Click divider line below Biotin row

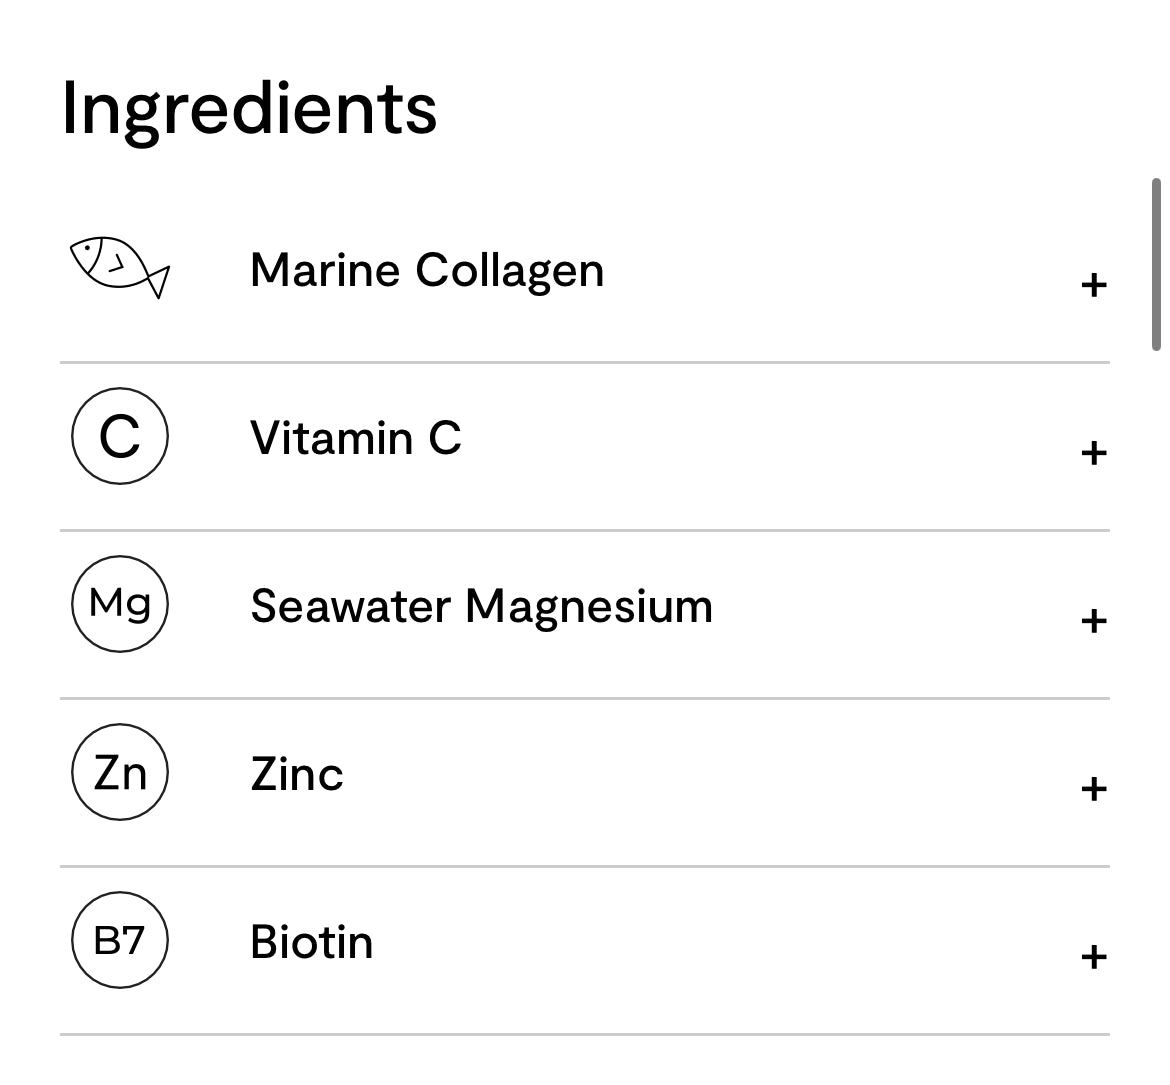coord(585,1034)
